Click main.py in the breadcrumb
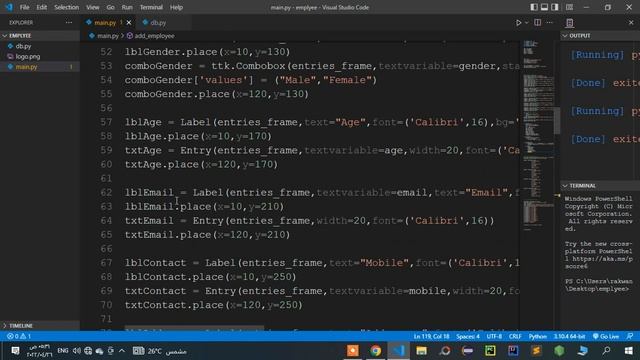Viewport: 640px width, 360px height. tap(108, 36)
